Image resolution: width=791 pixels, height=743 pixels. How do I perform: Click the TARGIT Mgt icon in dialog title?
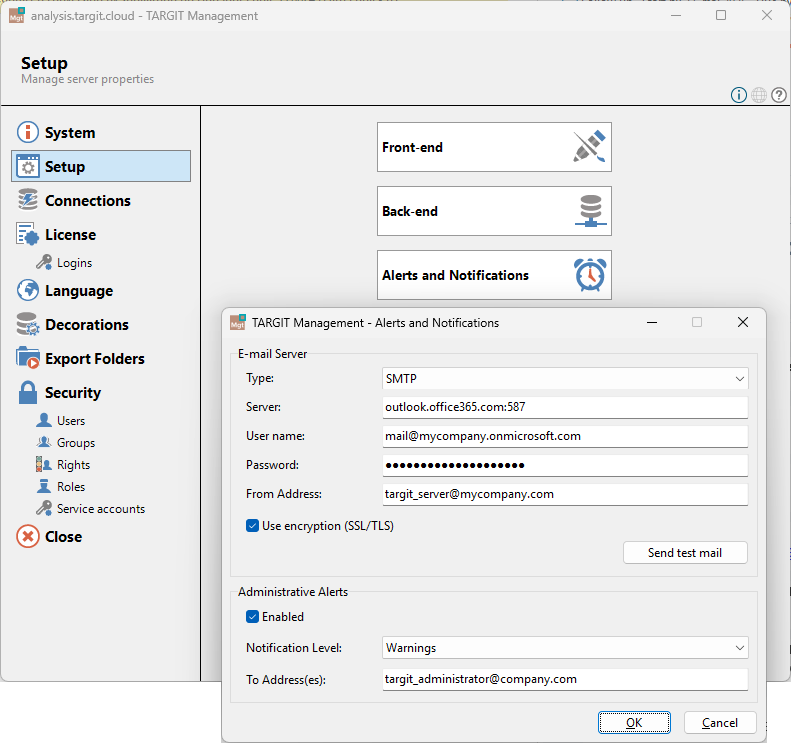point(238,322)
